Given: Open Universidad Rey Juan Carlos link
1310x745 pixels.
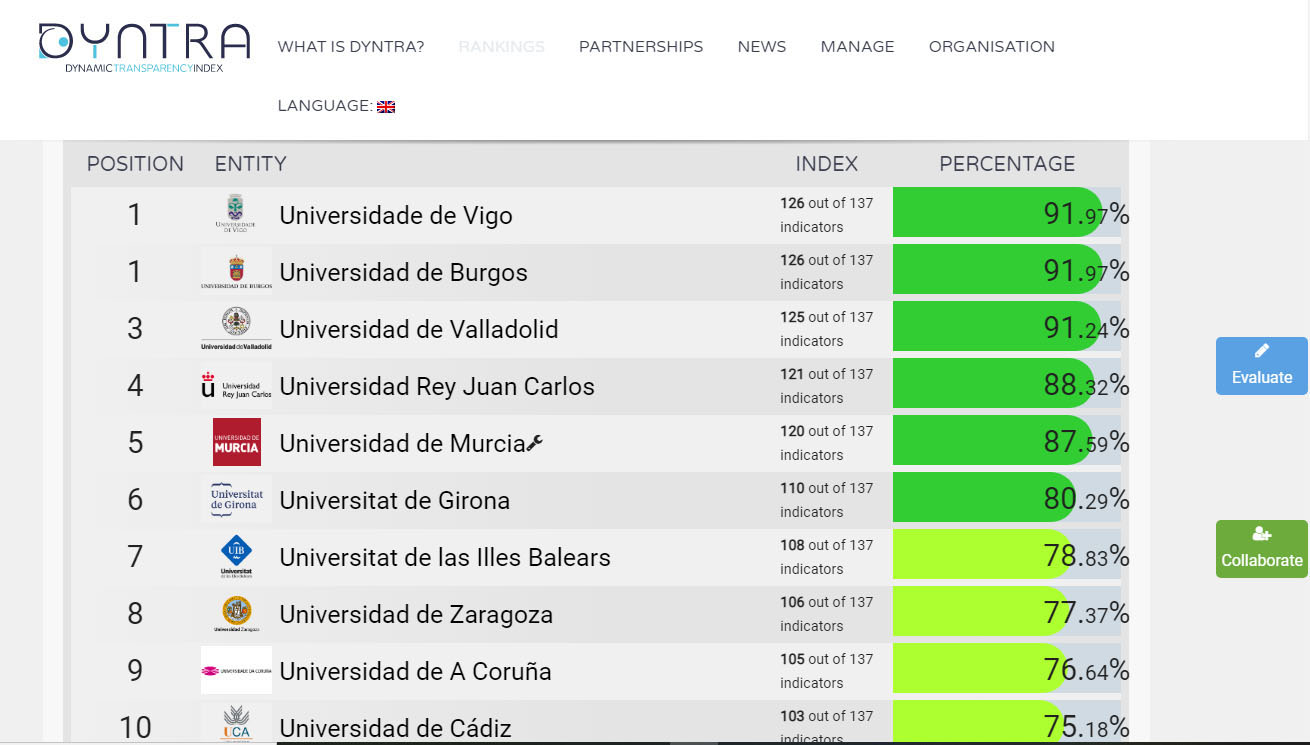Looking at the screenshot, I should tap(437, 387).
